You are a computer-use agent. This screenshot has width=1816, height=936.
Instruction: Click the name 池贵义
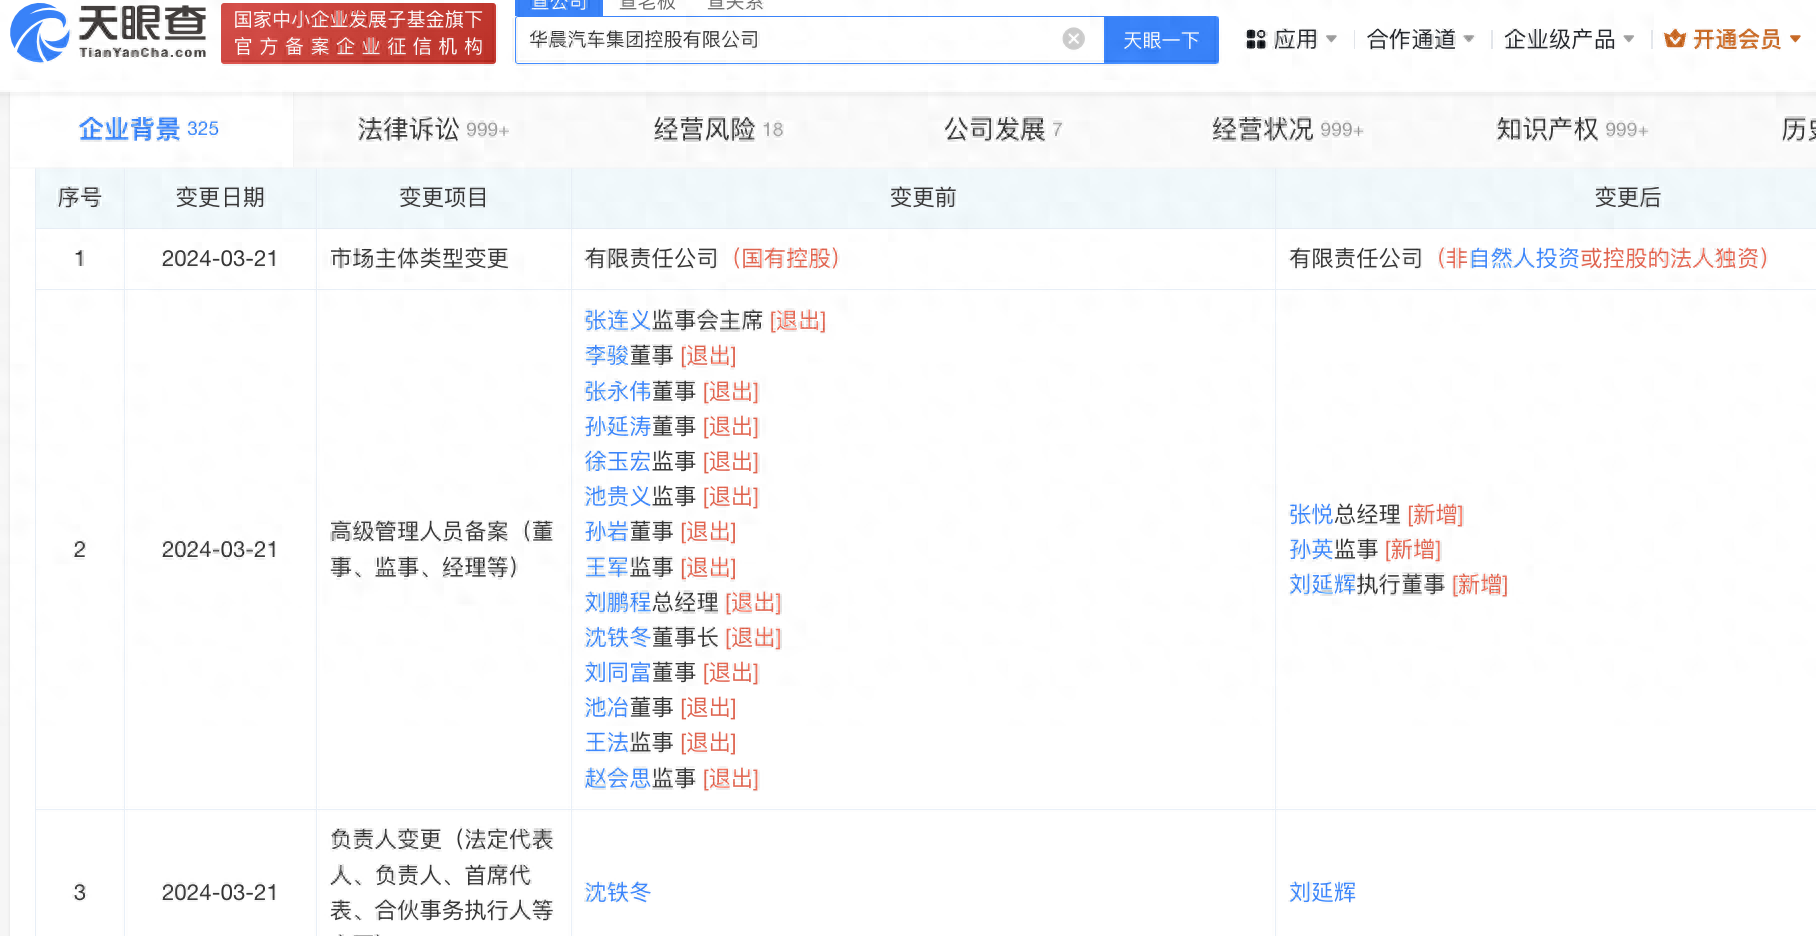(x=618, y=496)
